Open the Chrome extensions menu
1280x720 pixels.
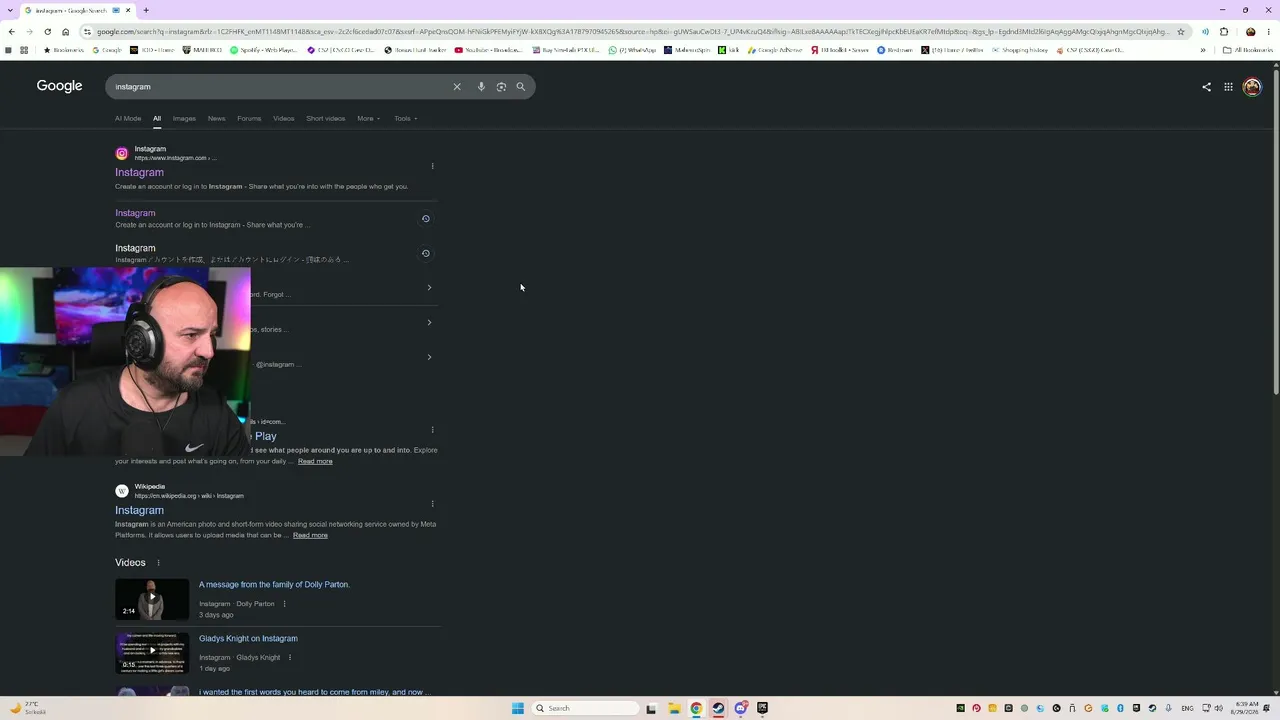point(1224,32)
